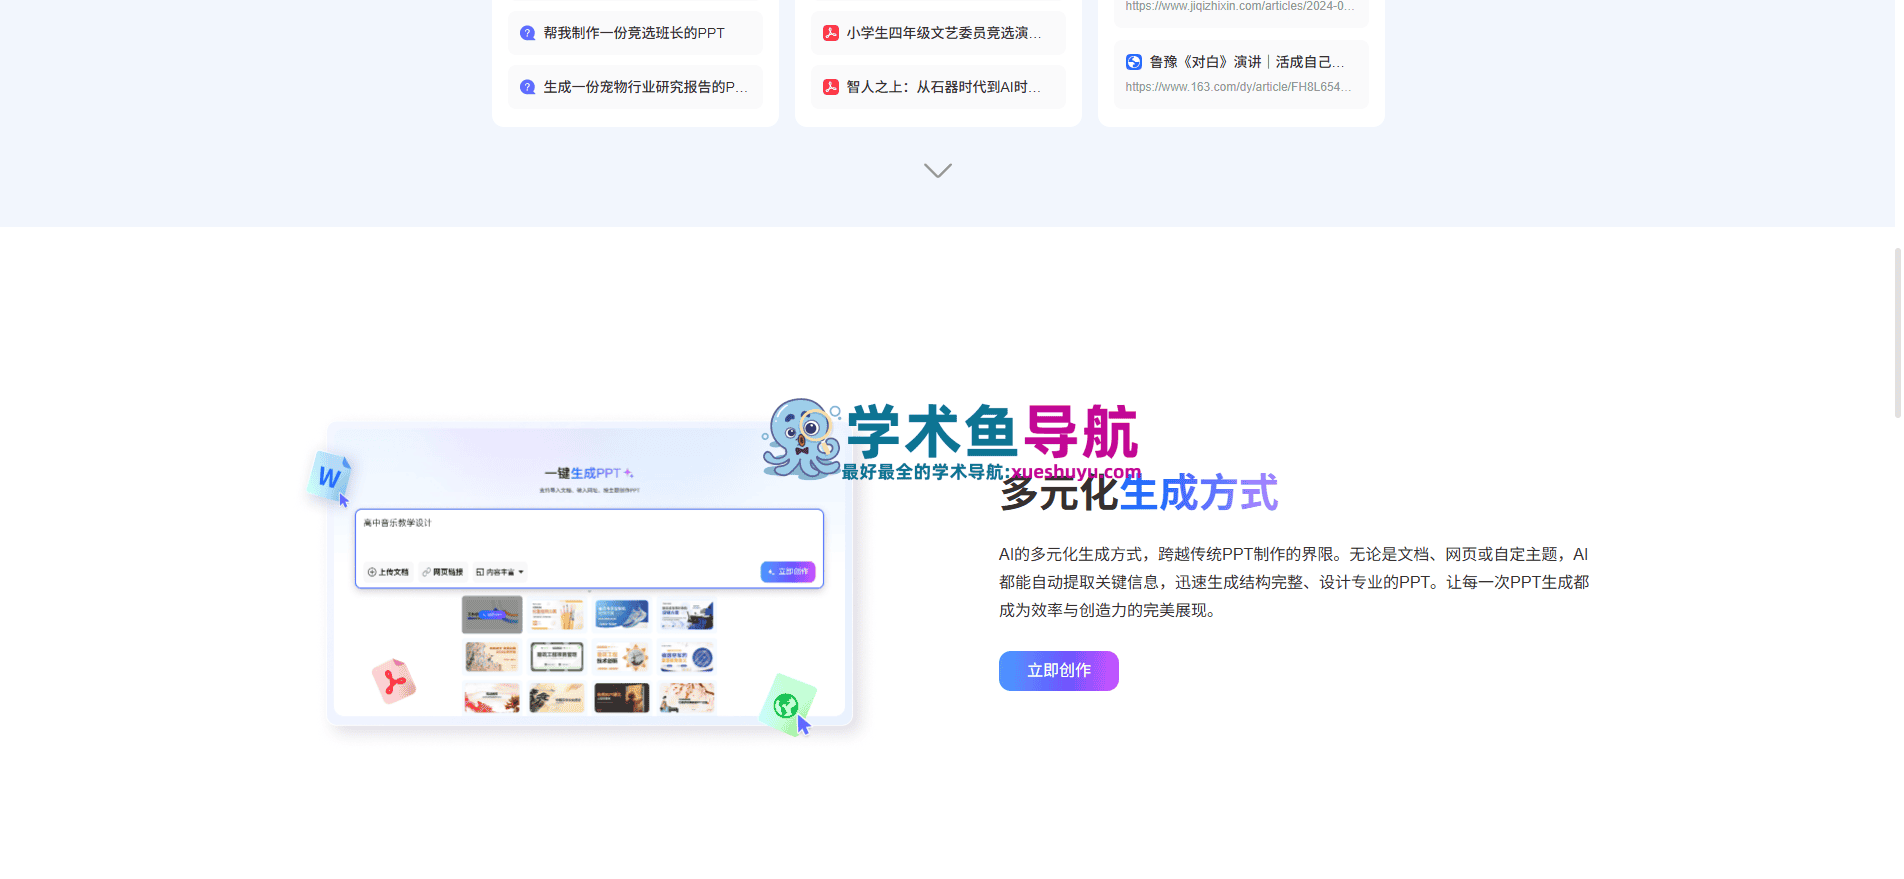The height and width of the screenshot is (879, 1904).
Task: Click the jiqizhixin.com article URL text
Action: [x=1240, y=6]
